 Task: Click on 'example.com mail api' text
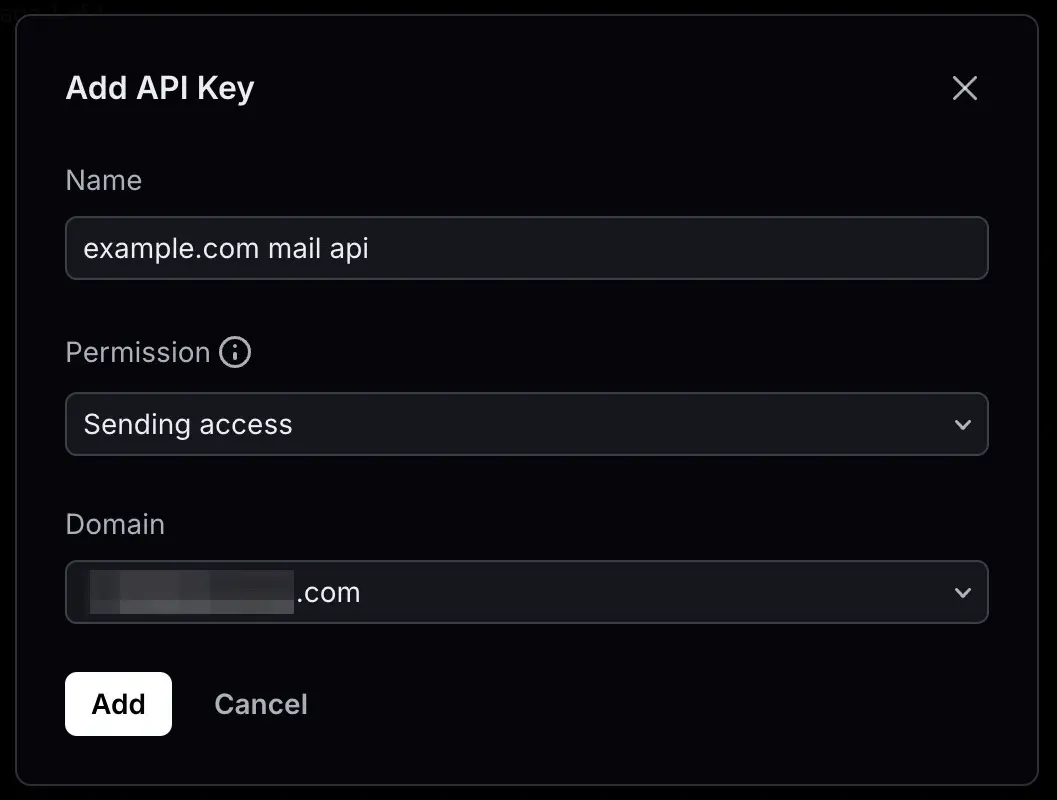[226, 249]
